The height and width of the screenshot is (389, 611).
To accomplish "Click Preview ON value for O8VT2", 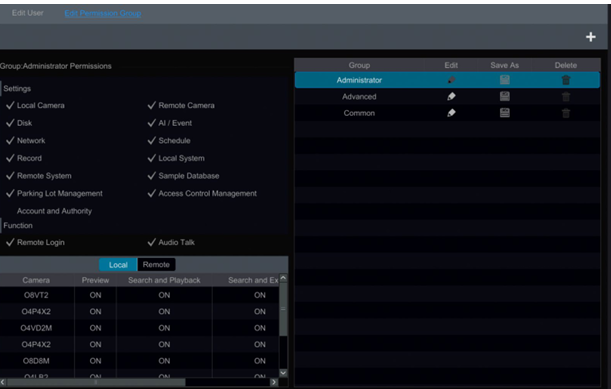I will click(95, 295).
